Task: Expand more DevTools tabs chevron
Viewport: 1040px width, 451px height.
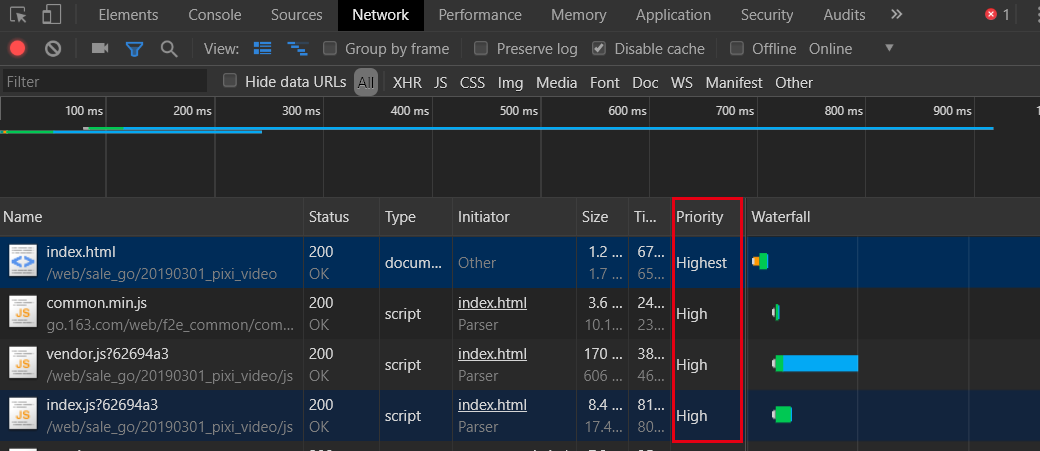Action: point(897,15)
